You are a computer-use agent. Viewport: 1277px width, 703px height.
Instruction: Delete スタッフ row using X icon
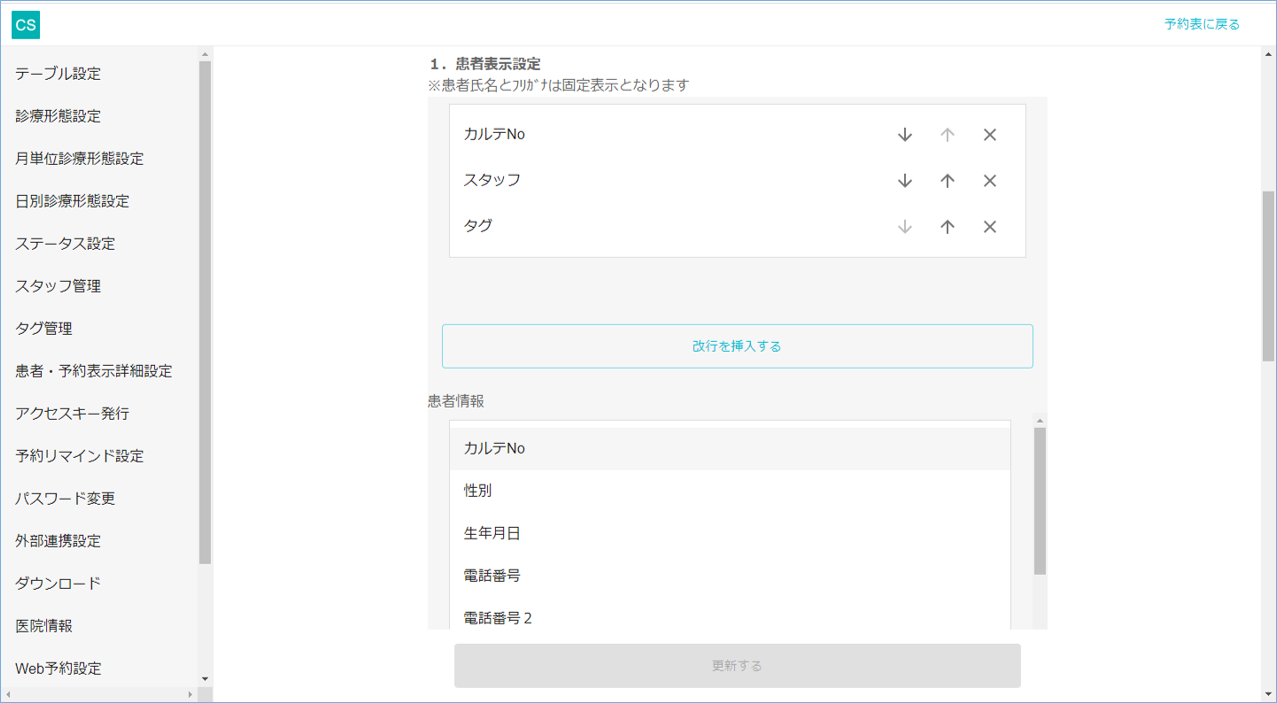click(x=990, y=181)
